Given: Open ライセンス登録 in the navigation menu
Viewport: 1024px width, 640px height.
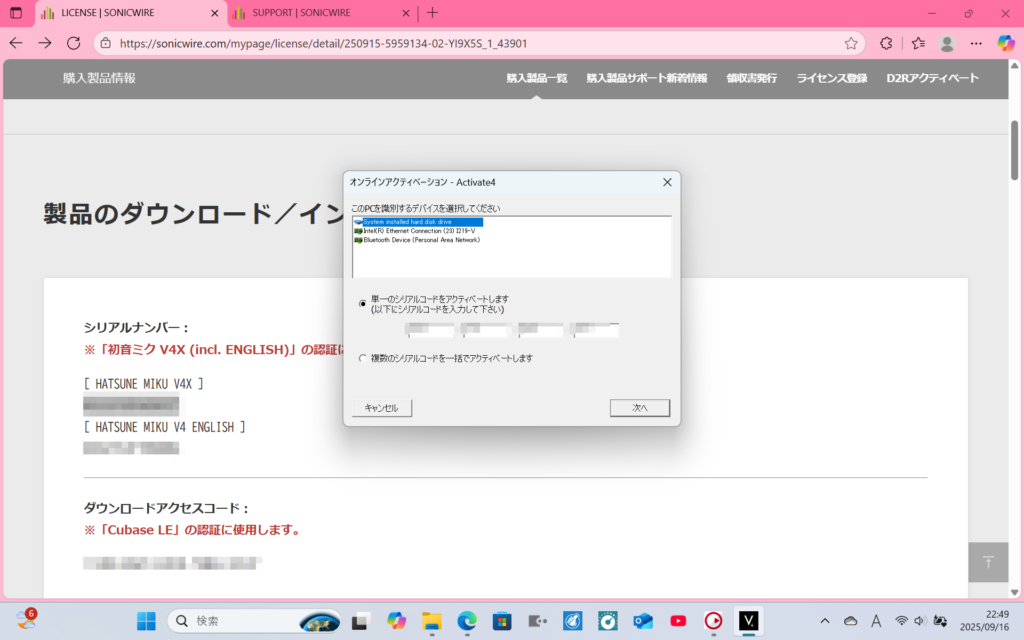Looking at the screenshot, I should [x=831, y=78].
